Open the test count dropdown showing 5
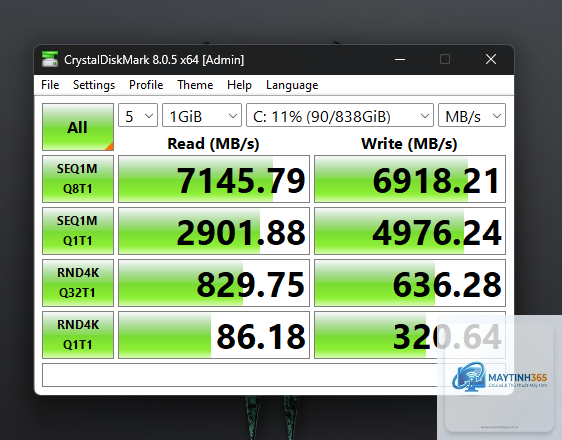 point(138,115)
